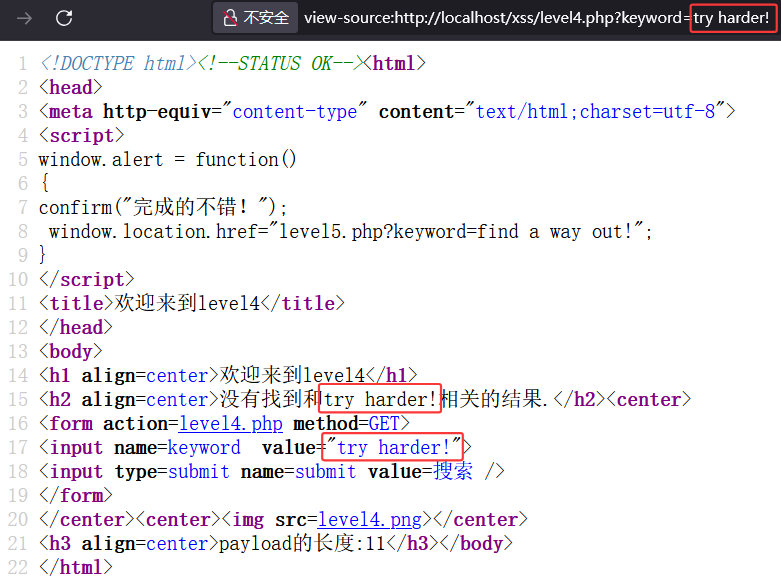Click the h3 tag name on line 21
The height and width of the screenshot is (579, 781).
60,544
